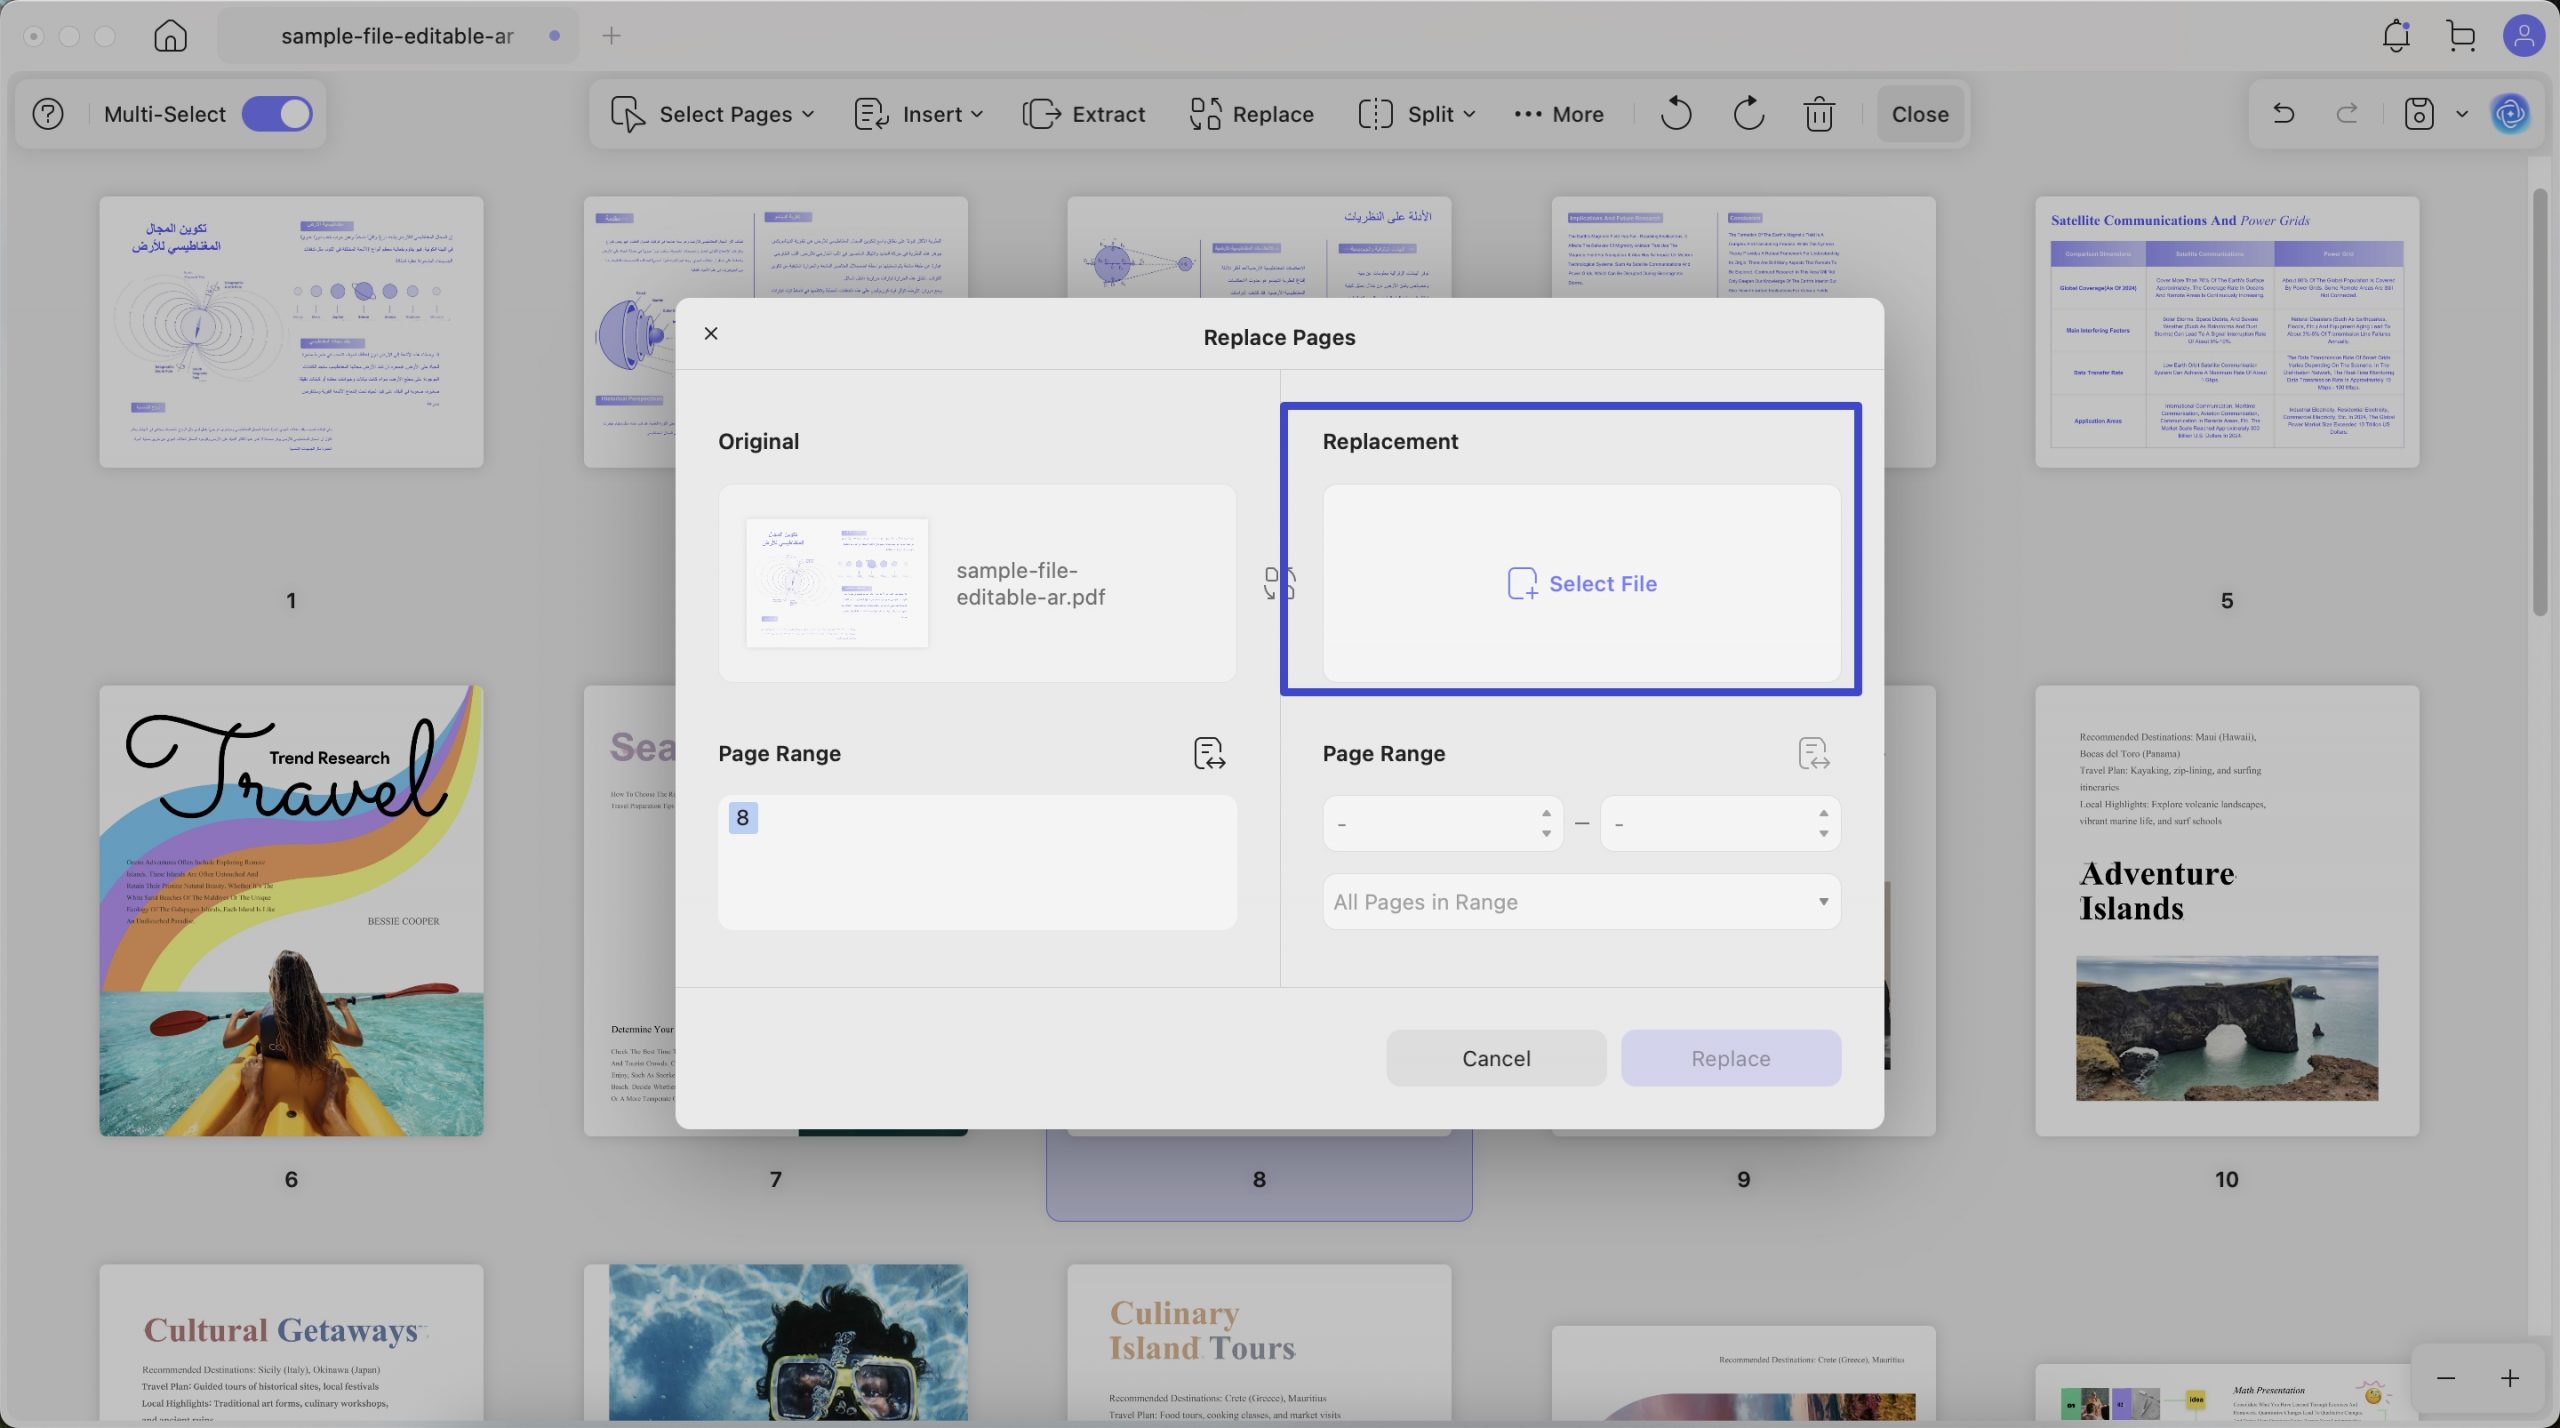Image resolution: width=2560 pixels, height=1428 pixels.
Task: Open the shopping cart icon
Action: coord(2461,36)
